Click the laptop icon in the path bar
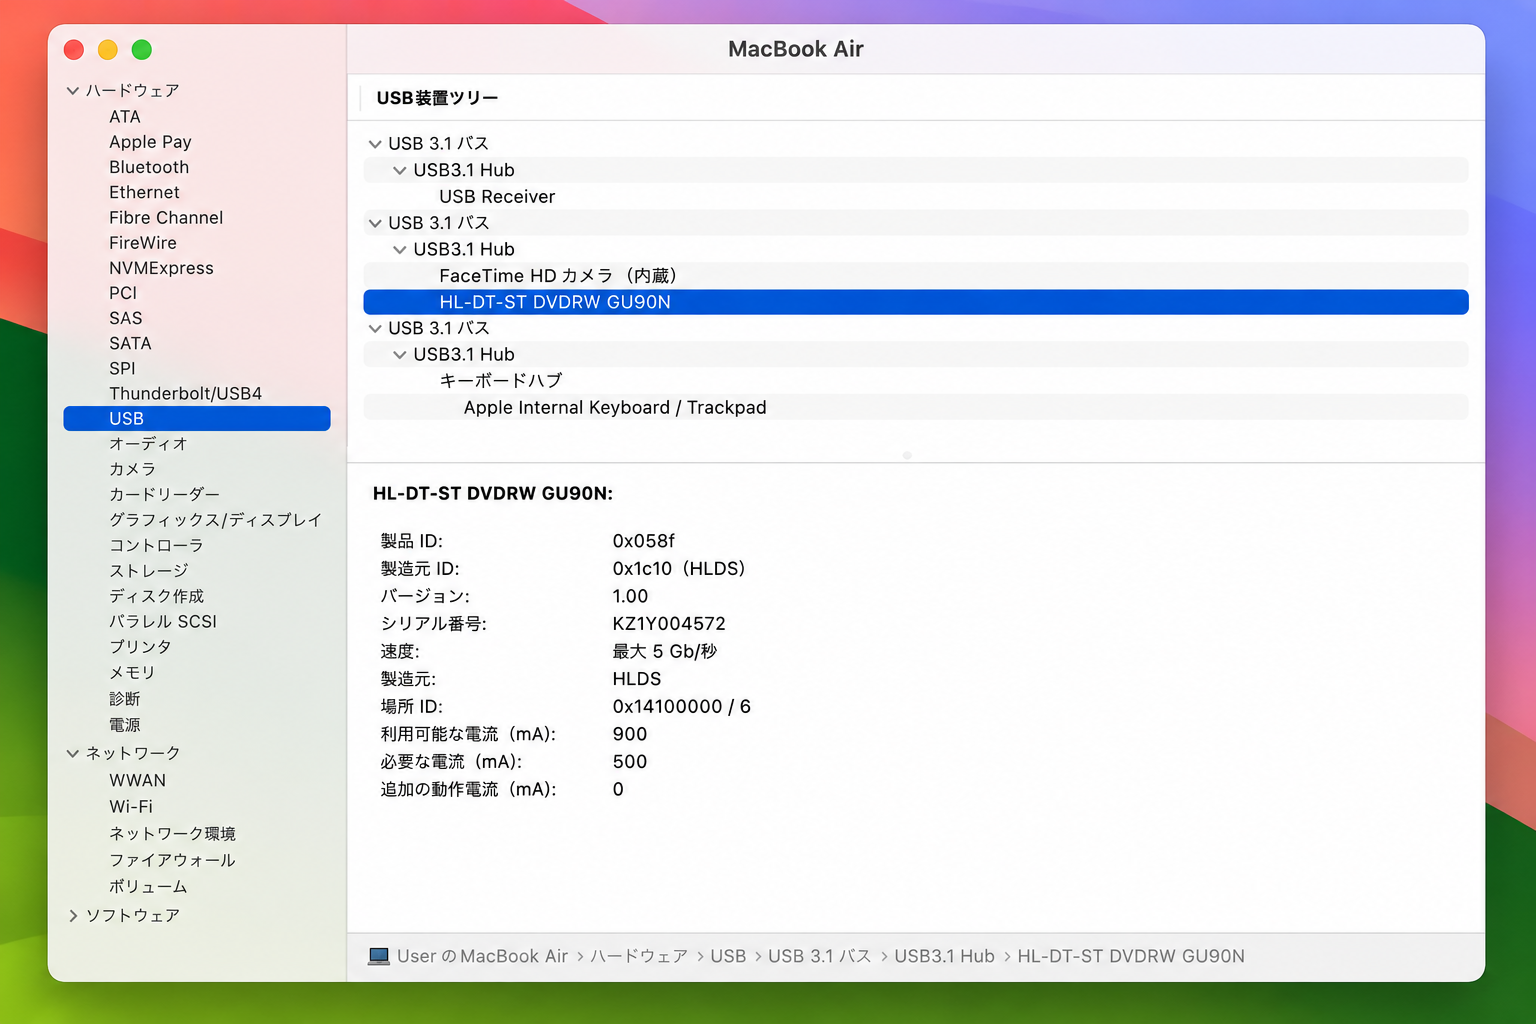1536x1024 pixels. 379,956
